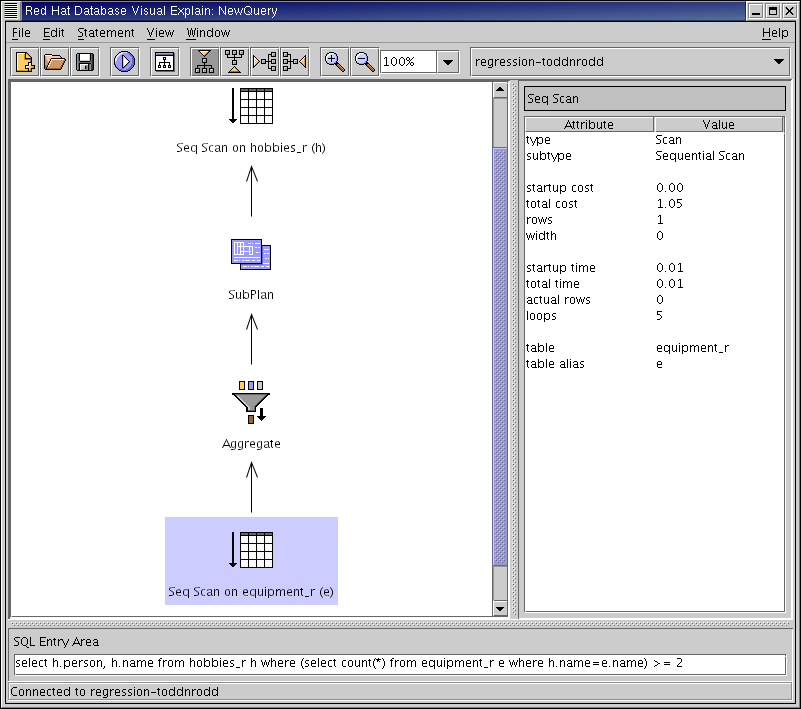
Task: Open the View menu
Action: 160,33
